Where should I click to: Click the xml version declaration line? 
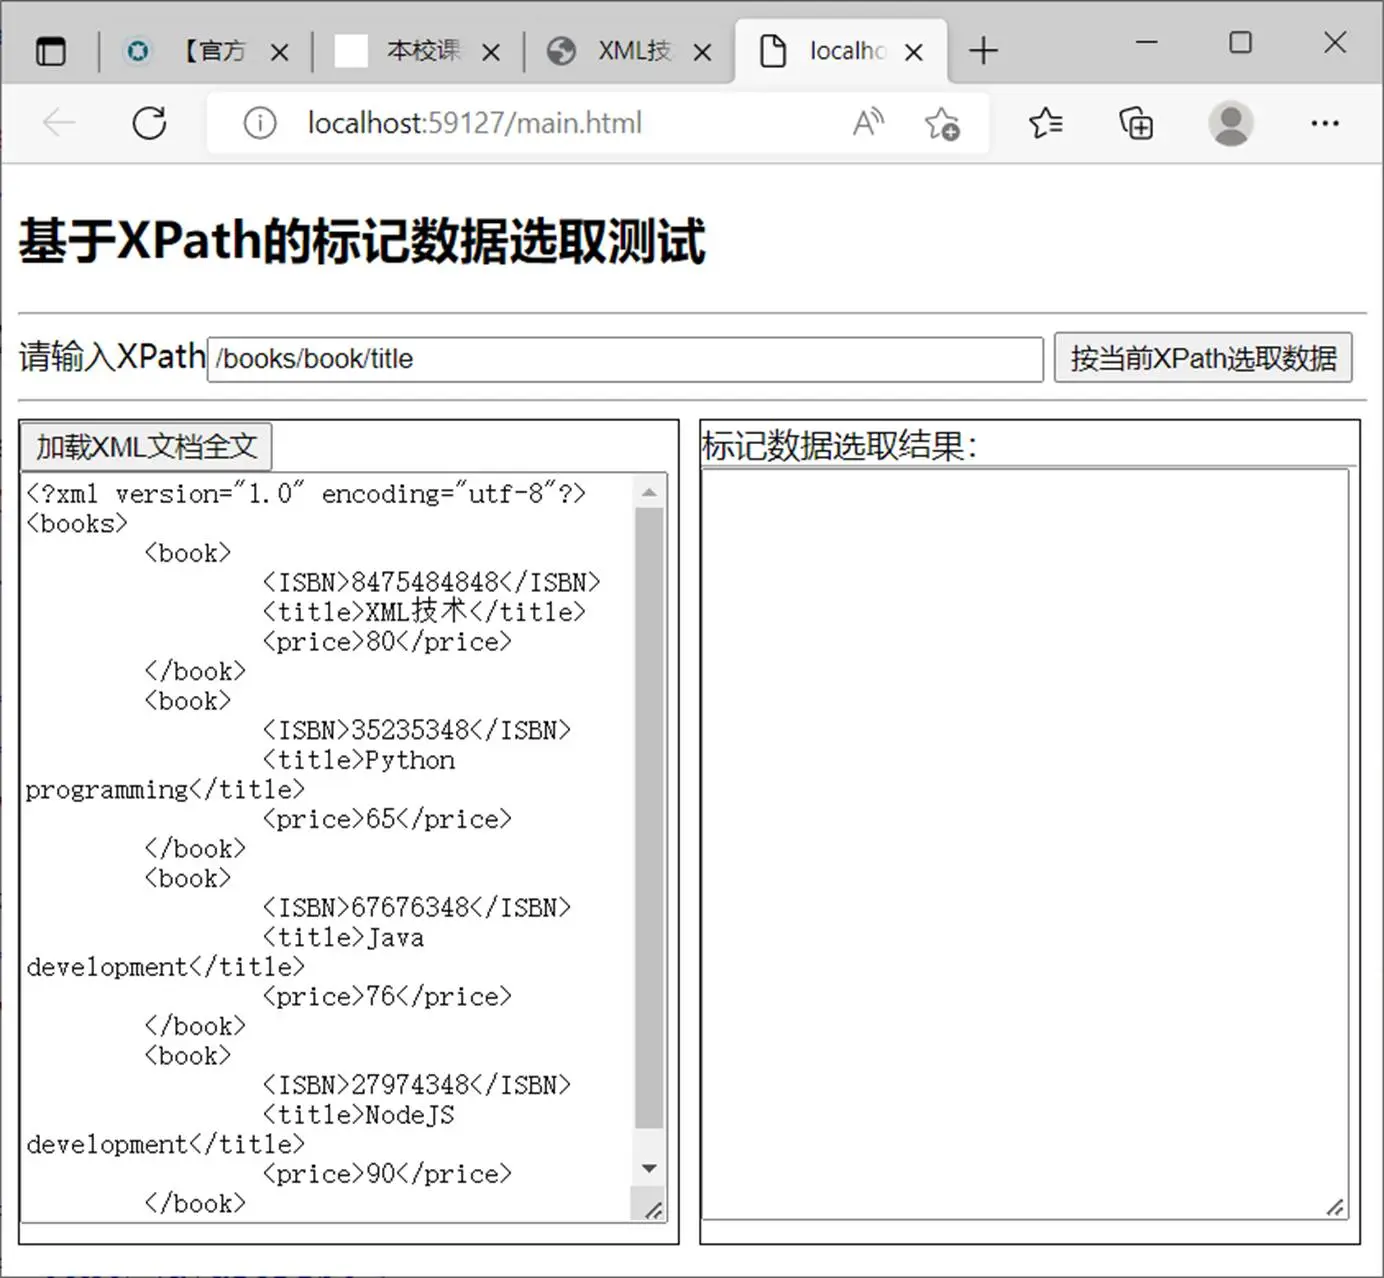click(x=306, y=493)
